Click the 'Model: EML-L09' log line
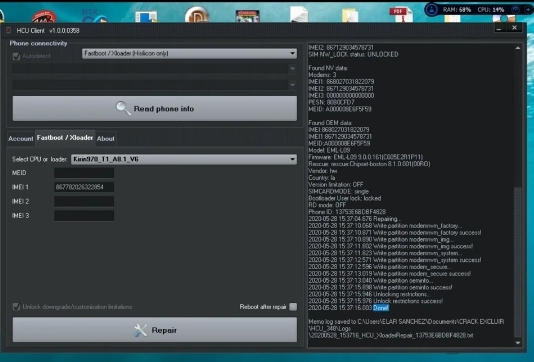 [x=329, y=150]
